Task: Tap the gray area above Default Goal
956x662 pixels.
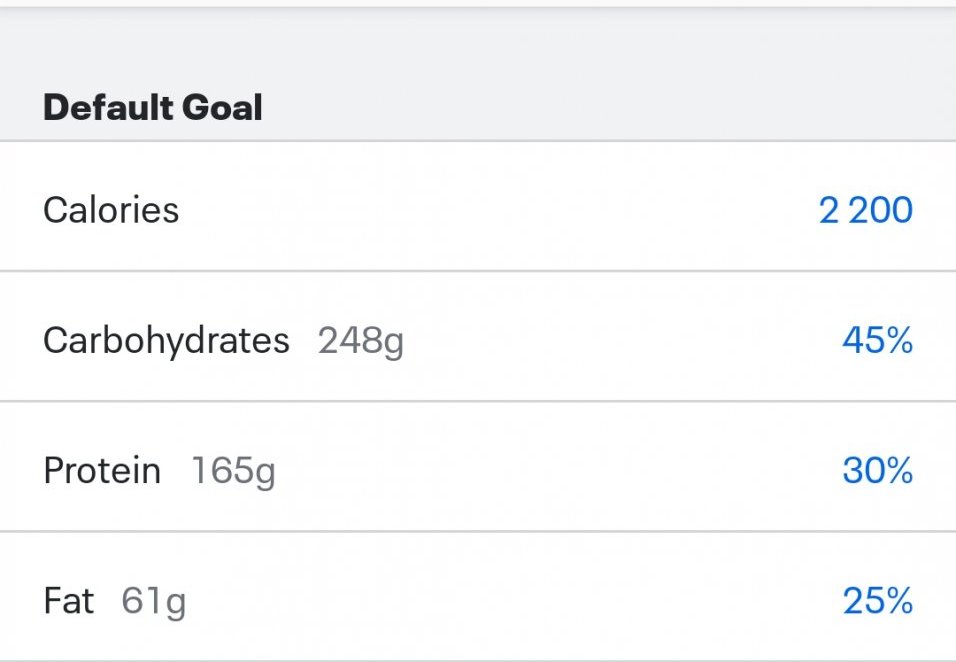Action: [x=478, y=45]
